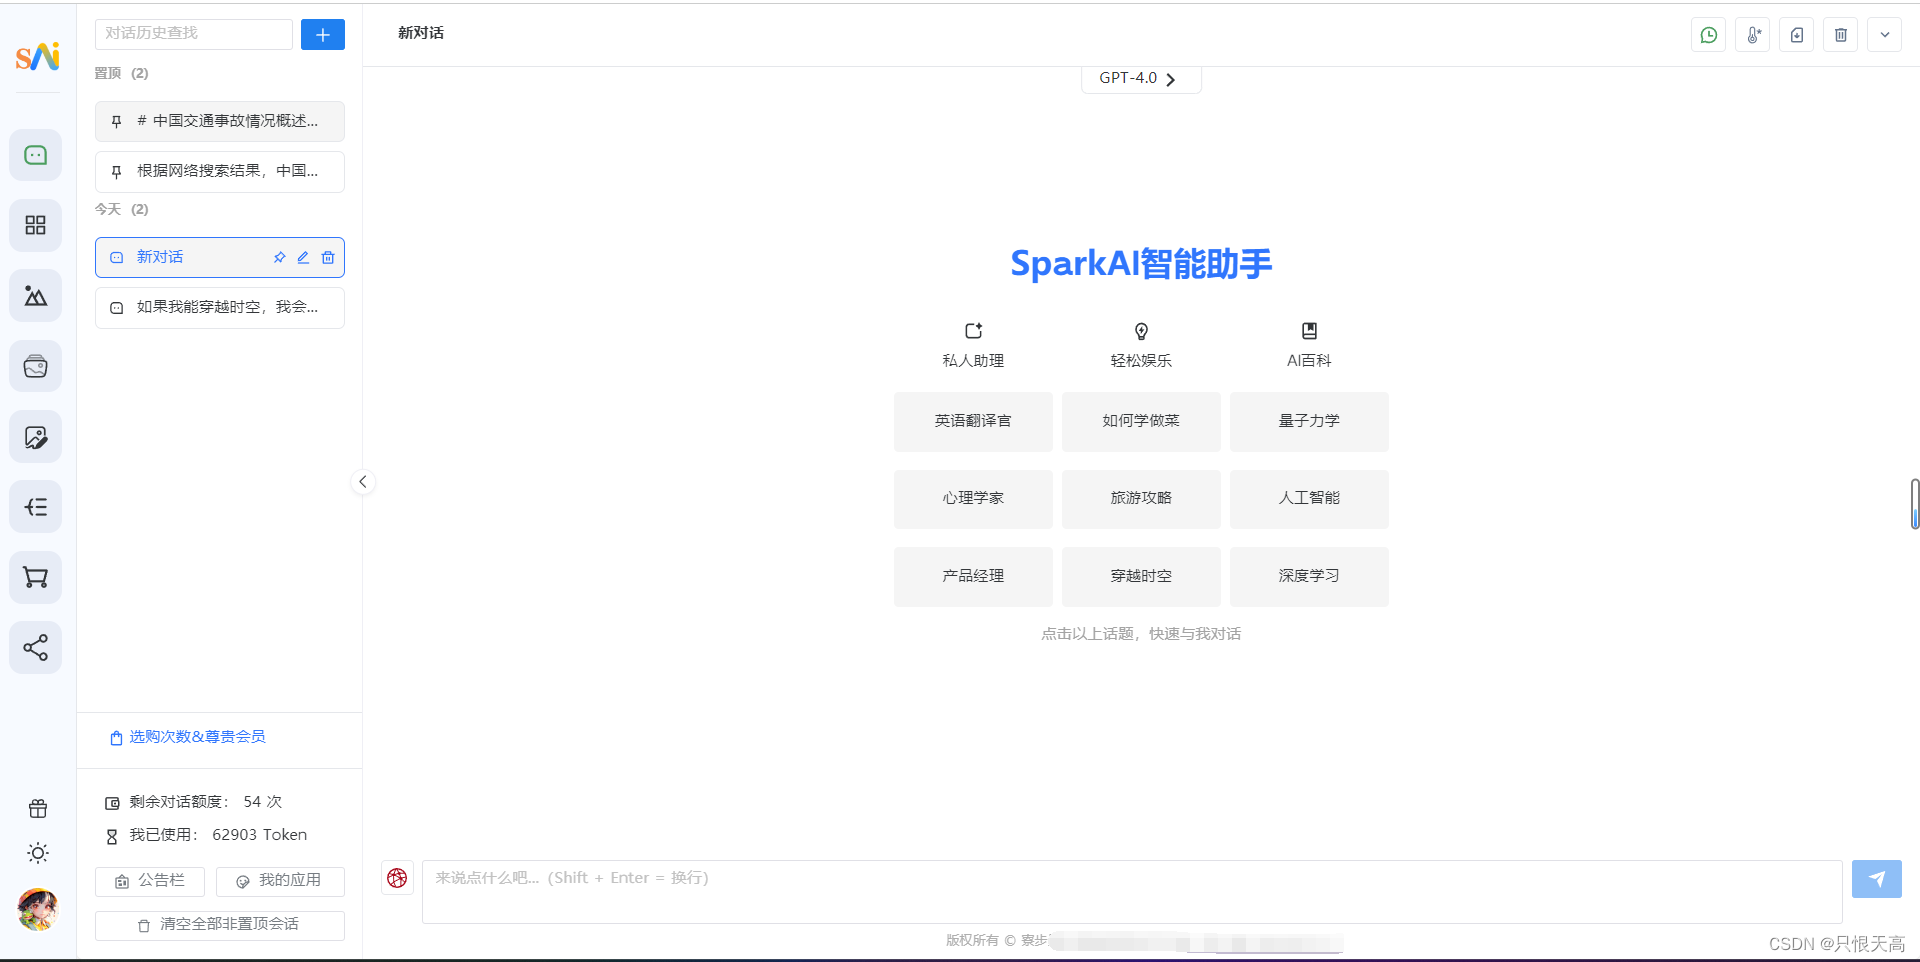The height and width of the screenshot is (962, 1920).
Task: Open the mountain image drawing icon
Action: coord(36,296)
